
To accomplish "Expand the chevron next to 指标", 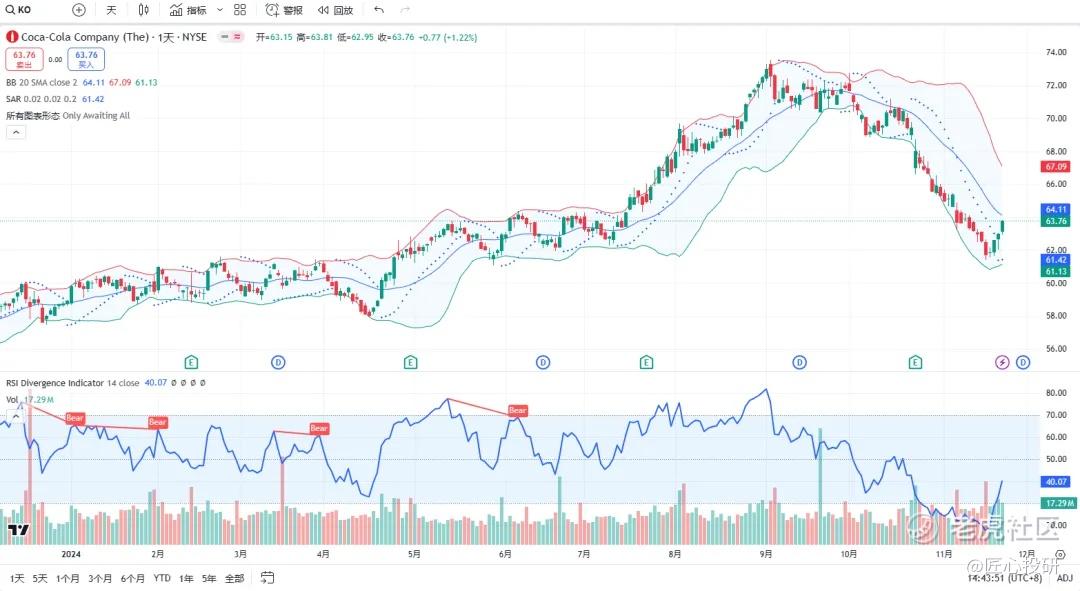I will (220, 10).
